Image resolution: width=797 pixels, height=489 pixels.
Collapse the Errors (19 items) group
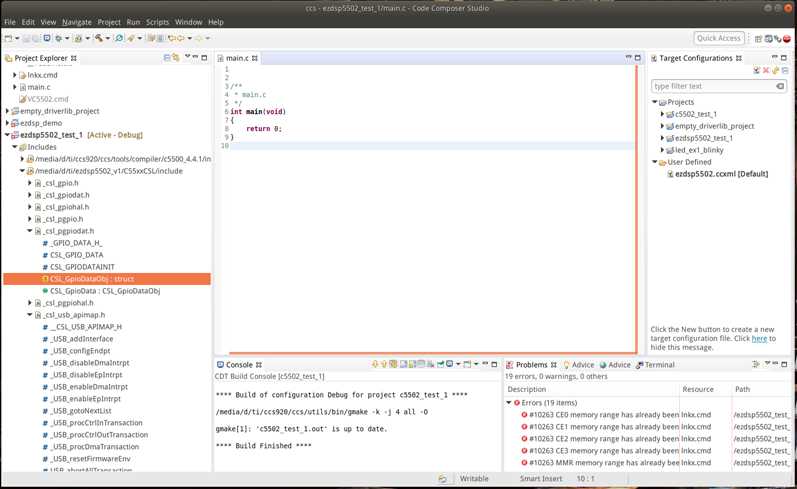point(509,403)
